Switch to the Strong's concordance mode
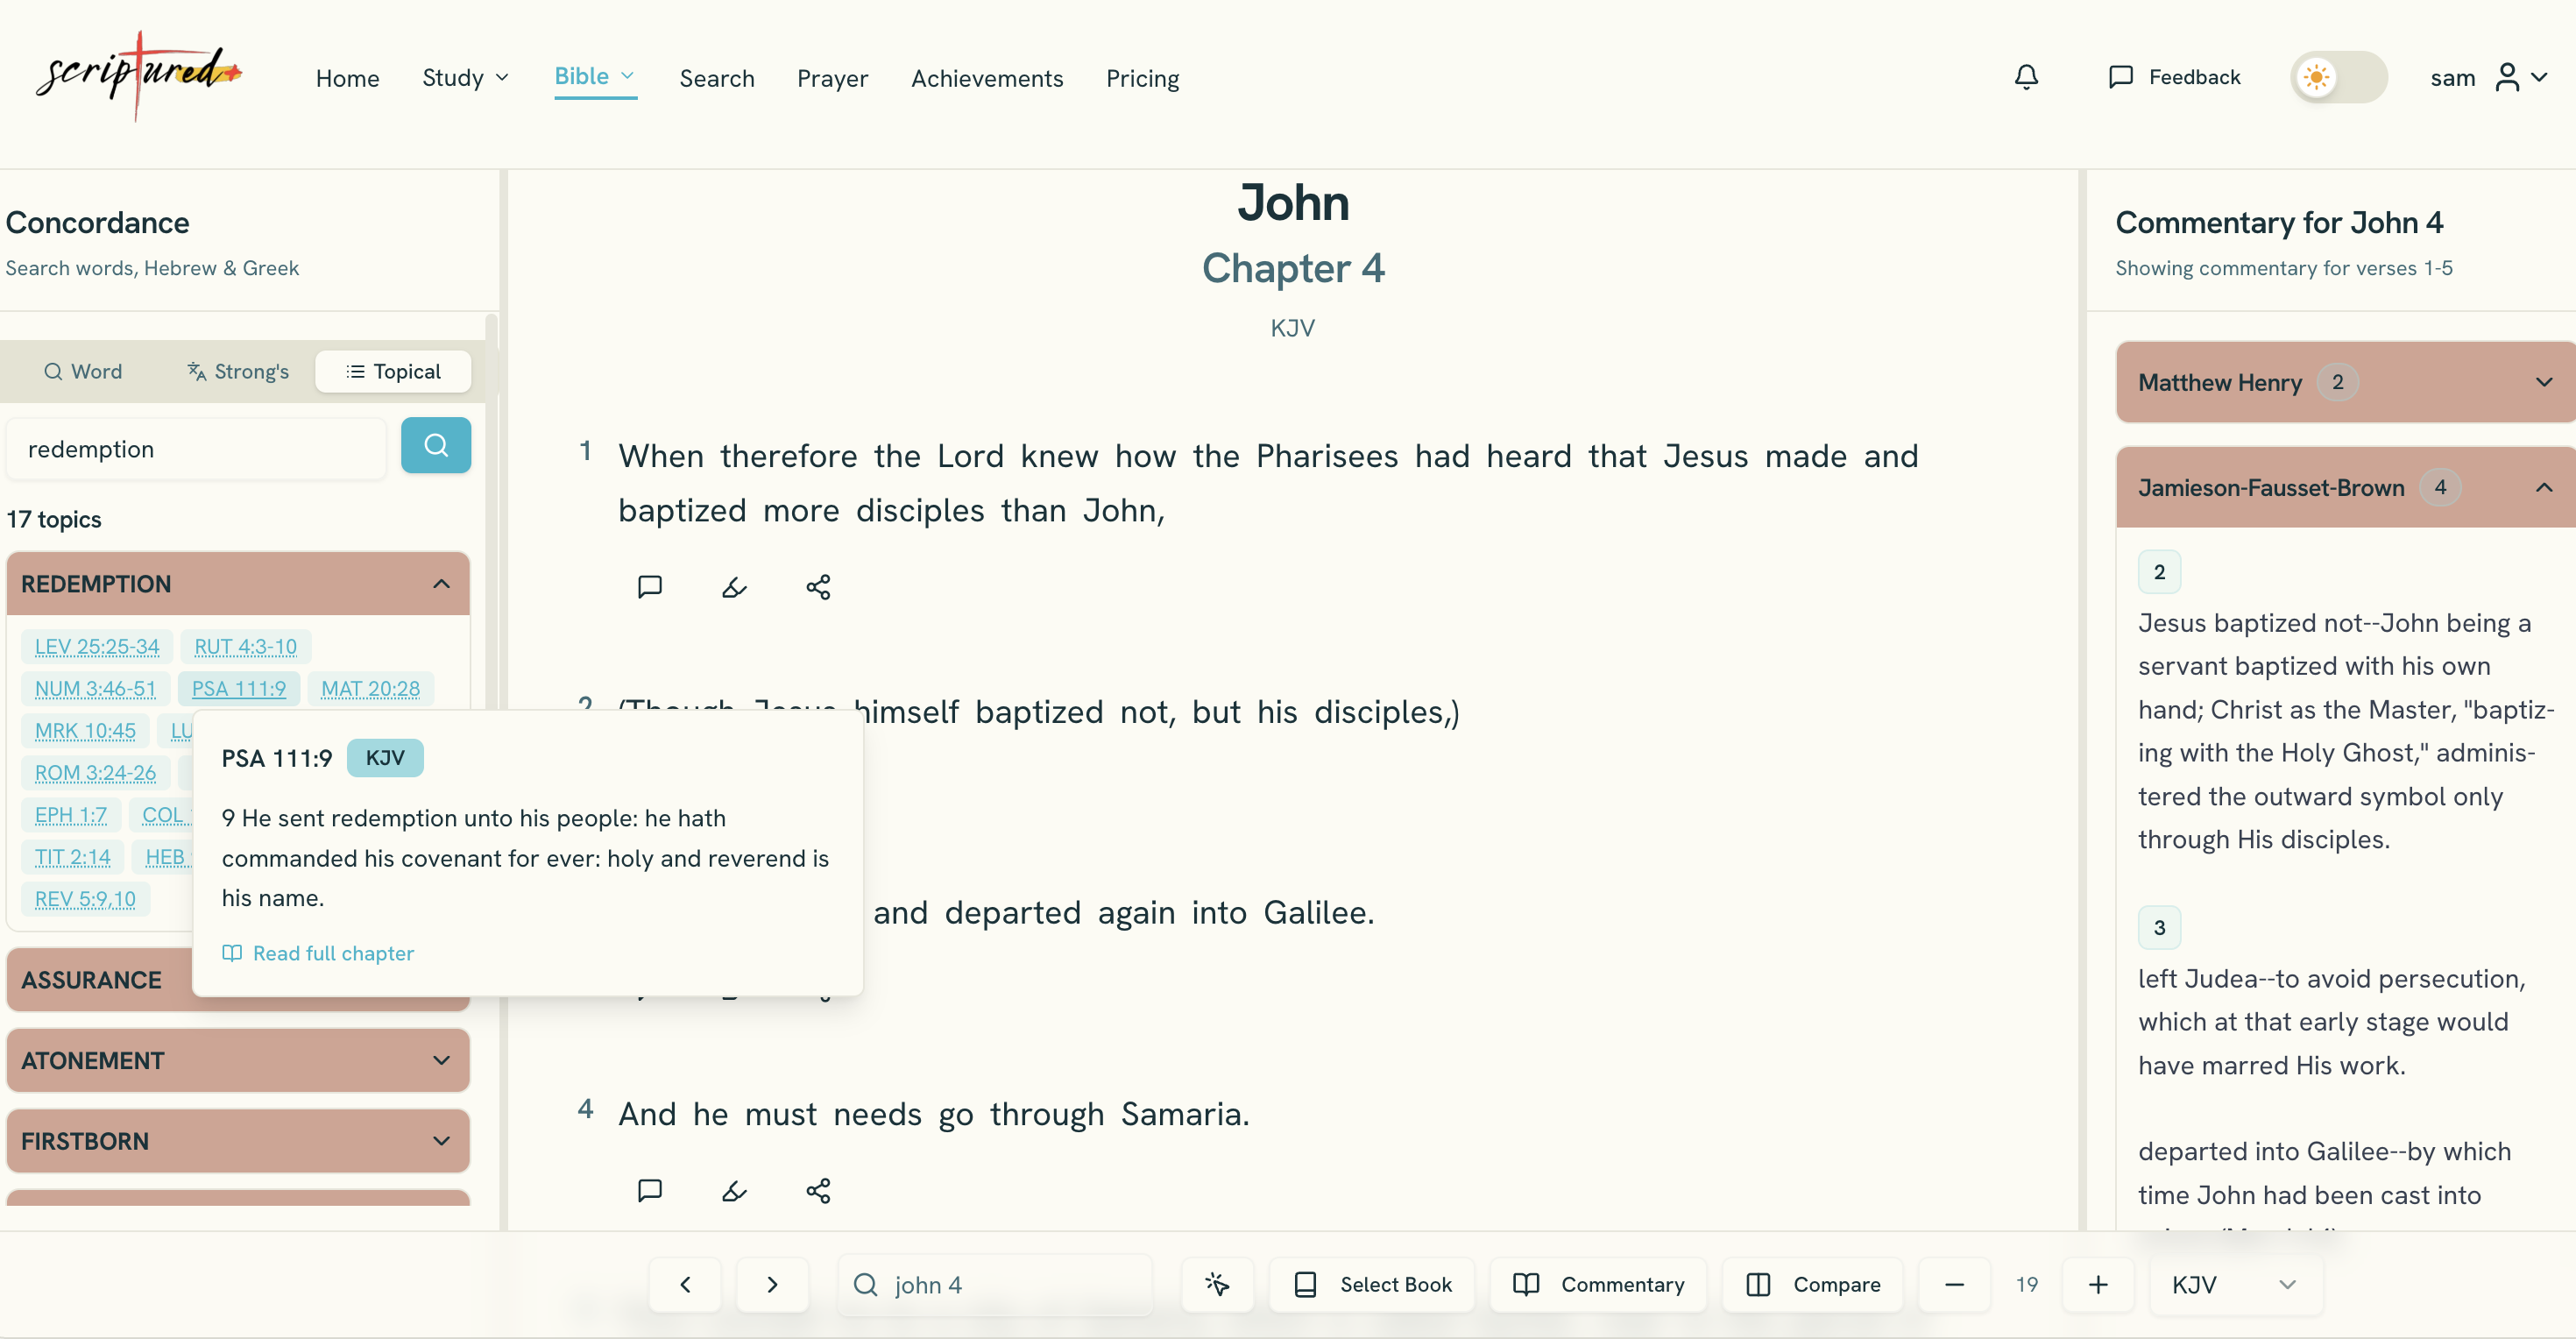The image size is (2576, 1339). pos(237,371)
